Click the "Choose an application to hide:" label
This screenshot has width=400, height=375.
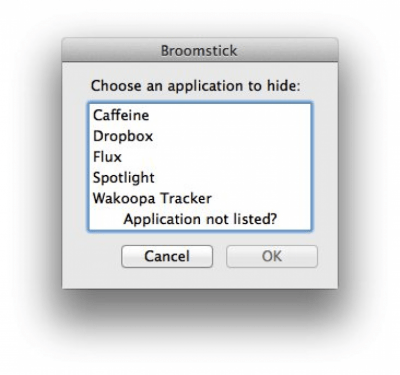point(196,86)
